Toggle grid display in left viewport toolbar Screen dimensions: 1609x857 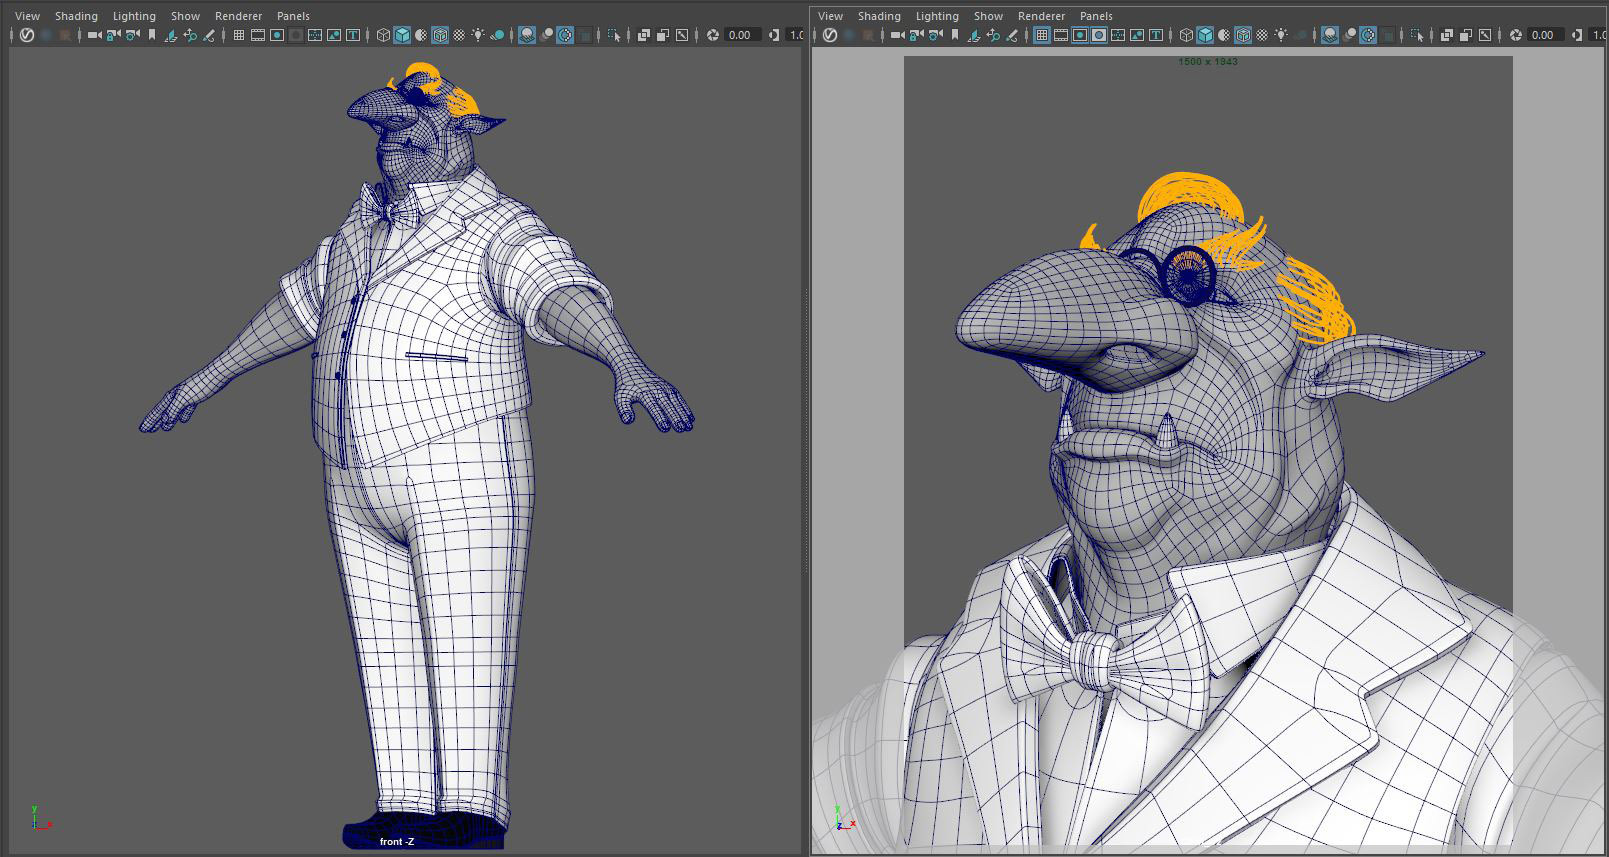coord(239,35)
